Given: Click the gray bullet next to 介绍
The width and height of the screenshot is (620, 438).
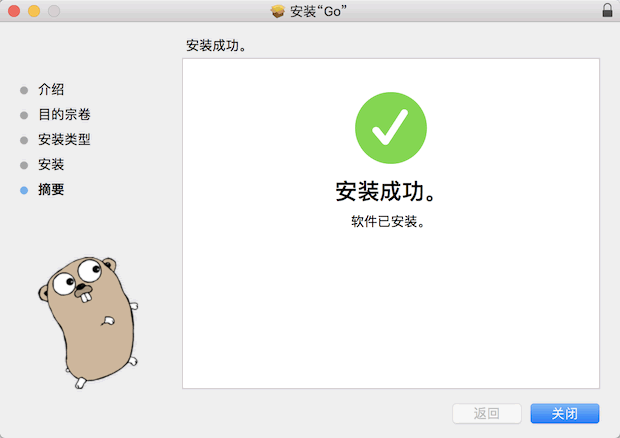Looking at the screenshot, I should coord(24,90).
